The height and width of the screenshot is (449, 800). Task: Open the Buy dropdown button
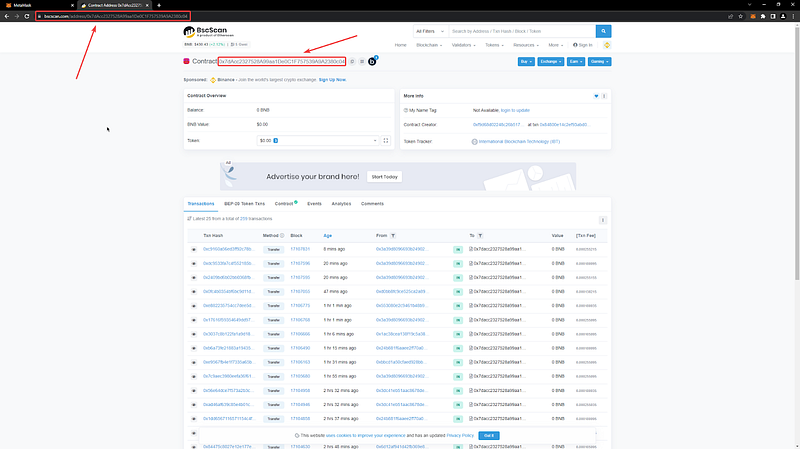[526, 61]
